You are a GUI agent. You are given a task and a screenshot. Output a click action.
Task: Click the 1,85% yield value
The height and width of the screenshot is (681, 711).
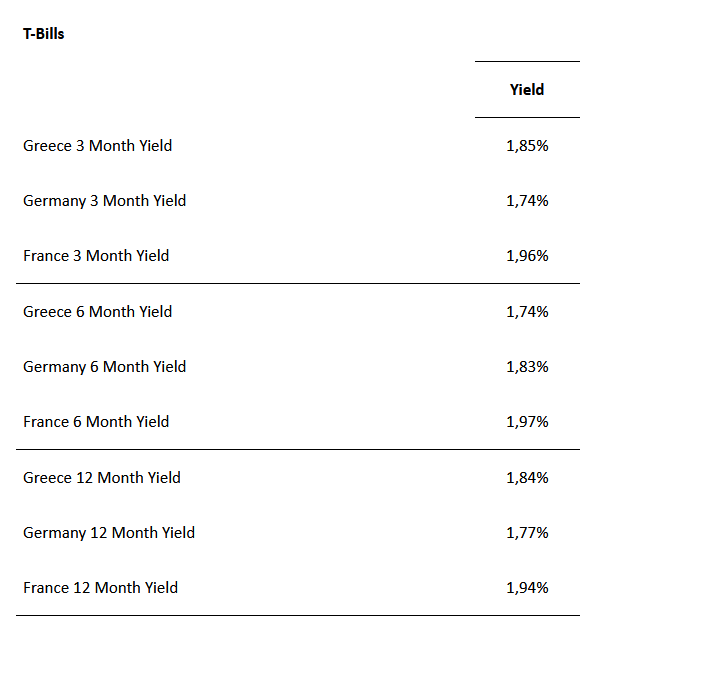pyautogui.click(x=527, y=146)
